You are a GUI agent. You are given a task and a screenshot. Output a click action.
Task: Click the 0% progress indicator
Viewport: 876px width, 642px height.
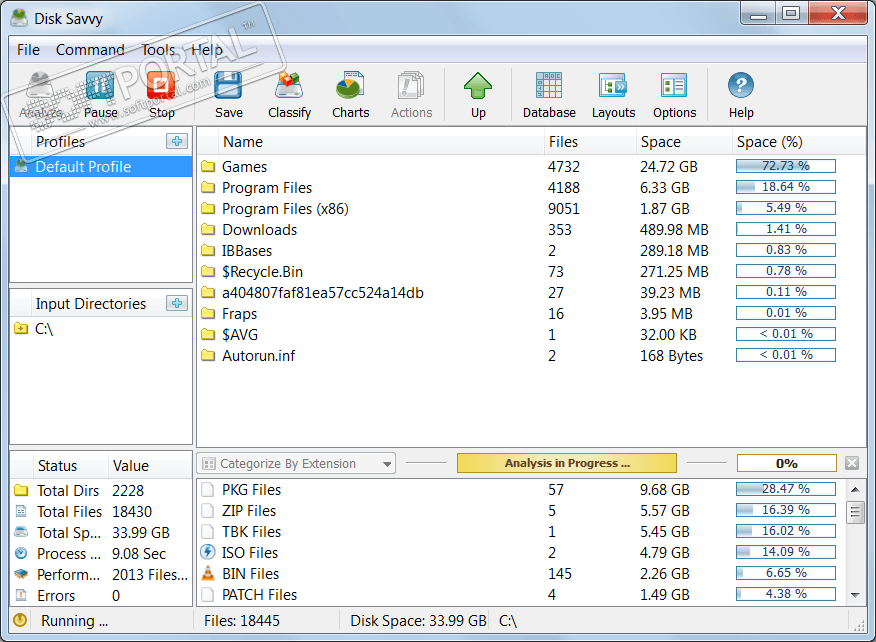[x=786, y=463]
